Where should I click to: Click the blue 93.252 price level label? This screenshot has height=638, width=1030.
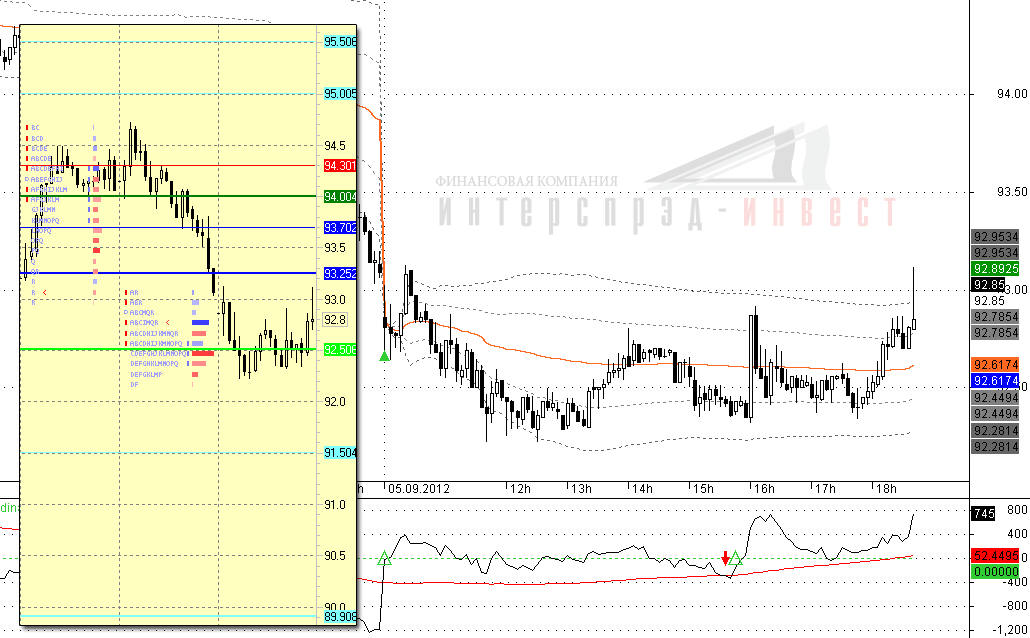tap(340, 273)
